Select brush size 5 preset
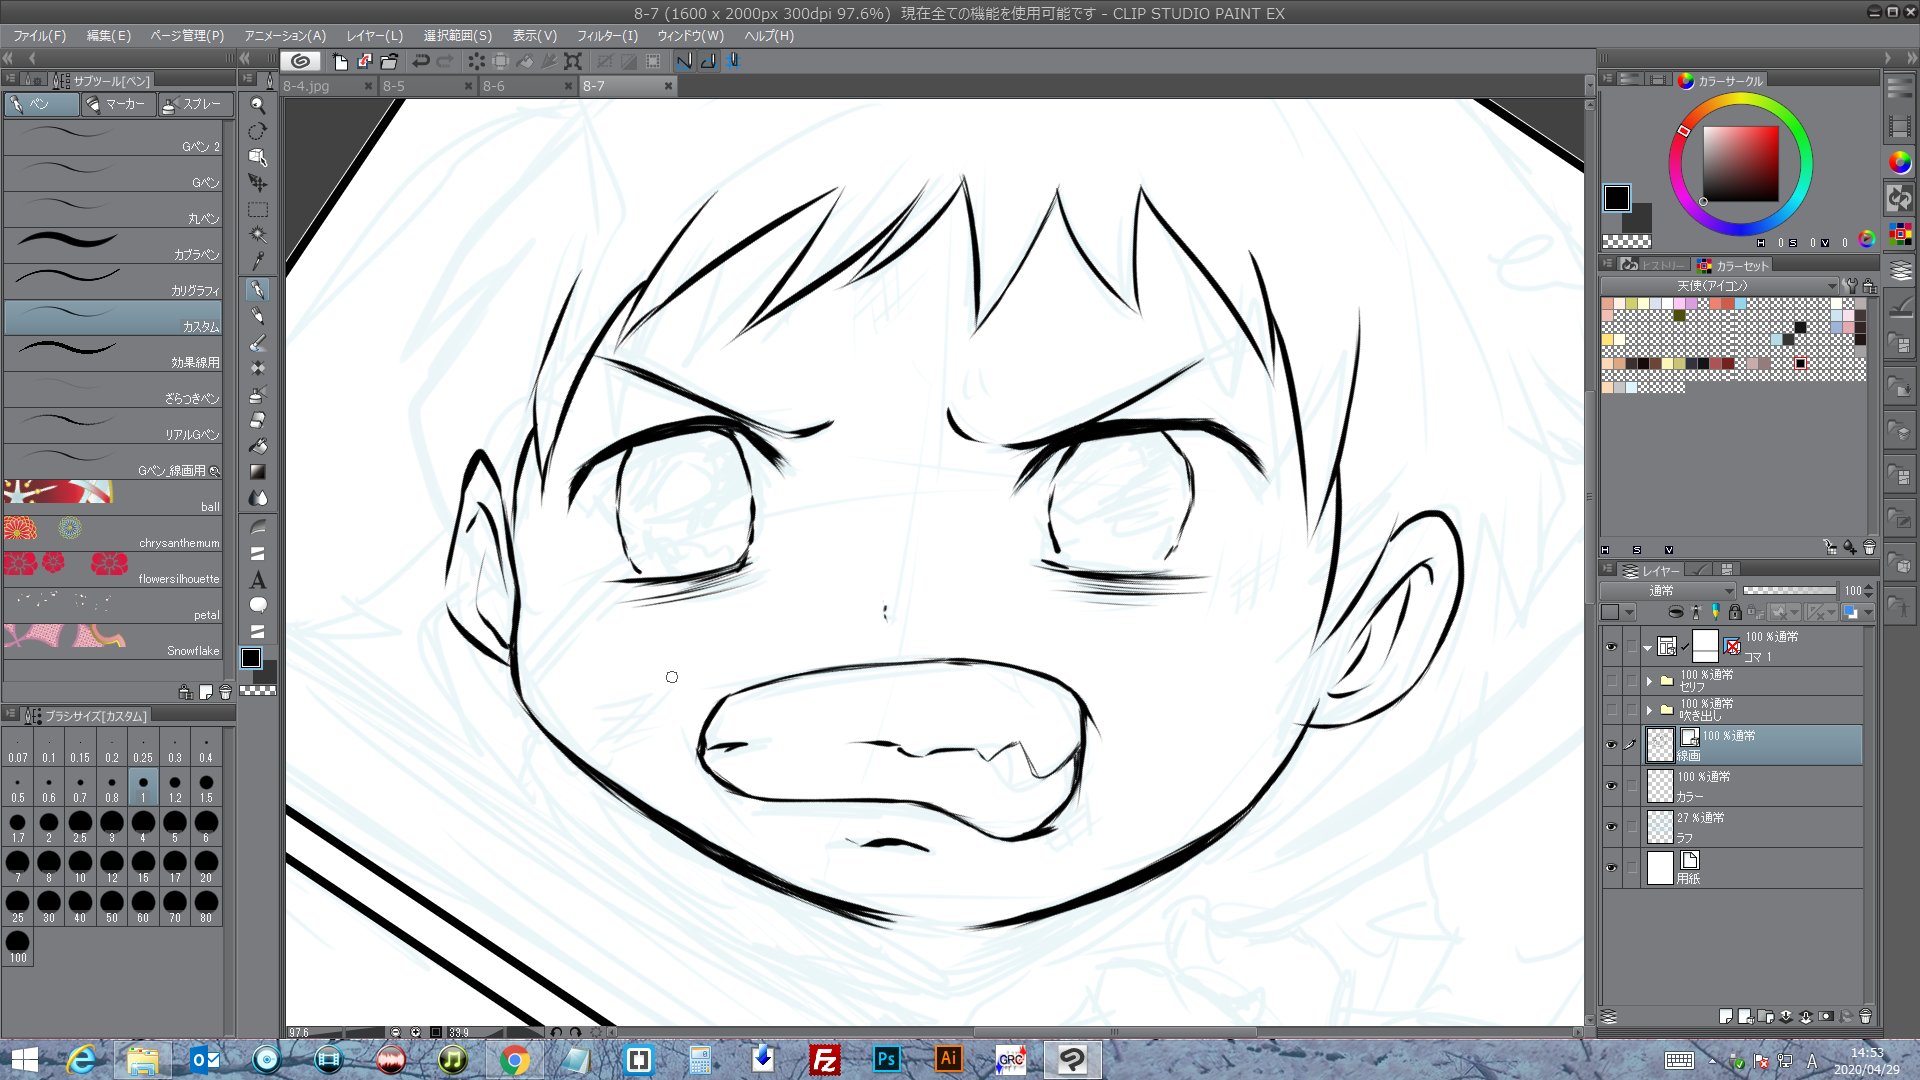The width and height of the screenshot is (1920, 1080). pyautogui.click(x=174, y=825)
